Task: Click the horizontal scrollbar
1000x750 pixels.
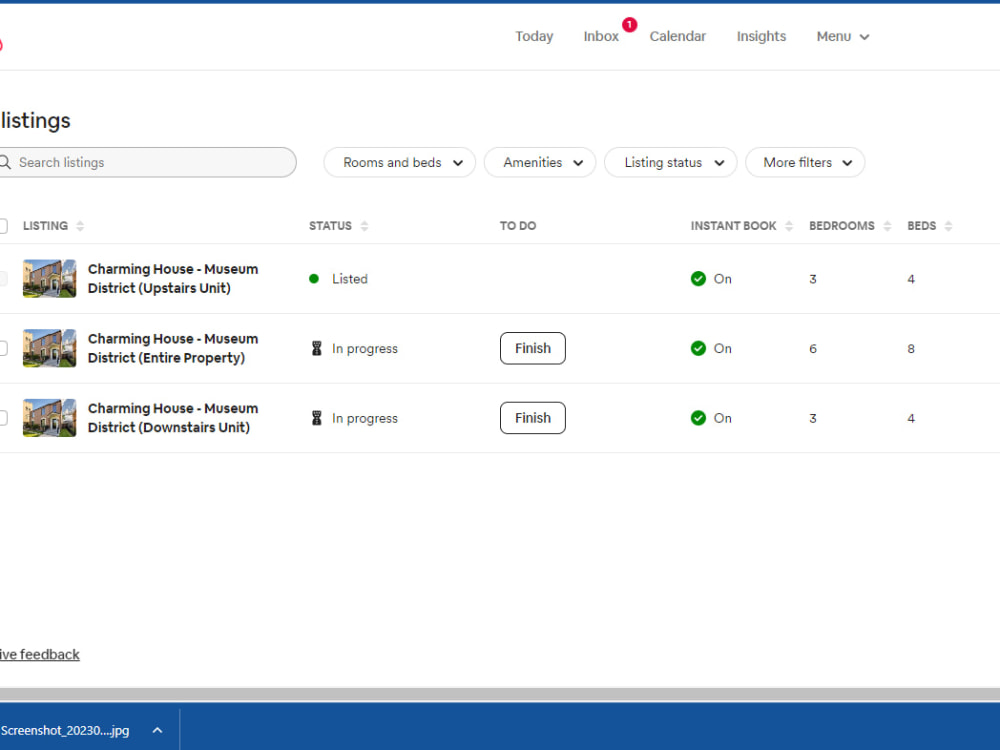Action: 500,694
